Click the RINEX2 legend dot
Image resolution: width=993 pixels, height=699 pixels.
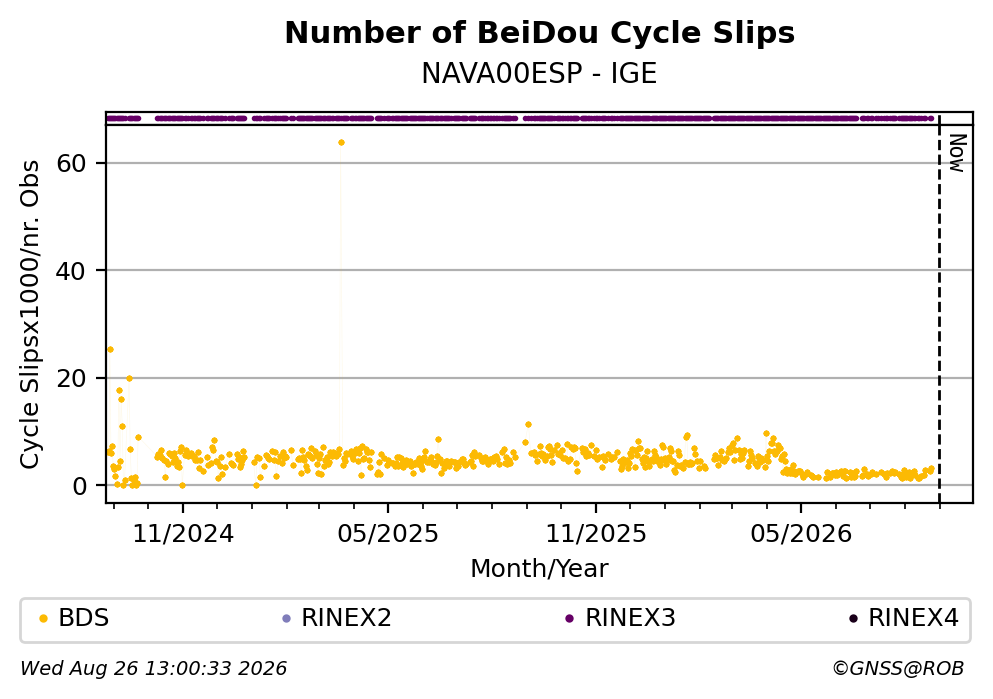pos(286,619)
